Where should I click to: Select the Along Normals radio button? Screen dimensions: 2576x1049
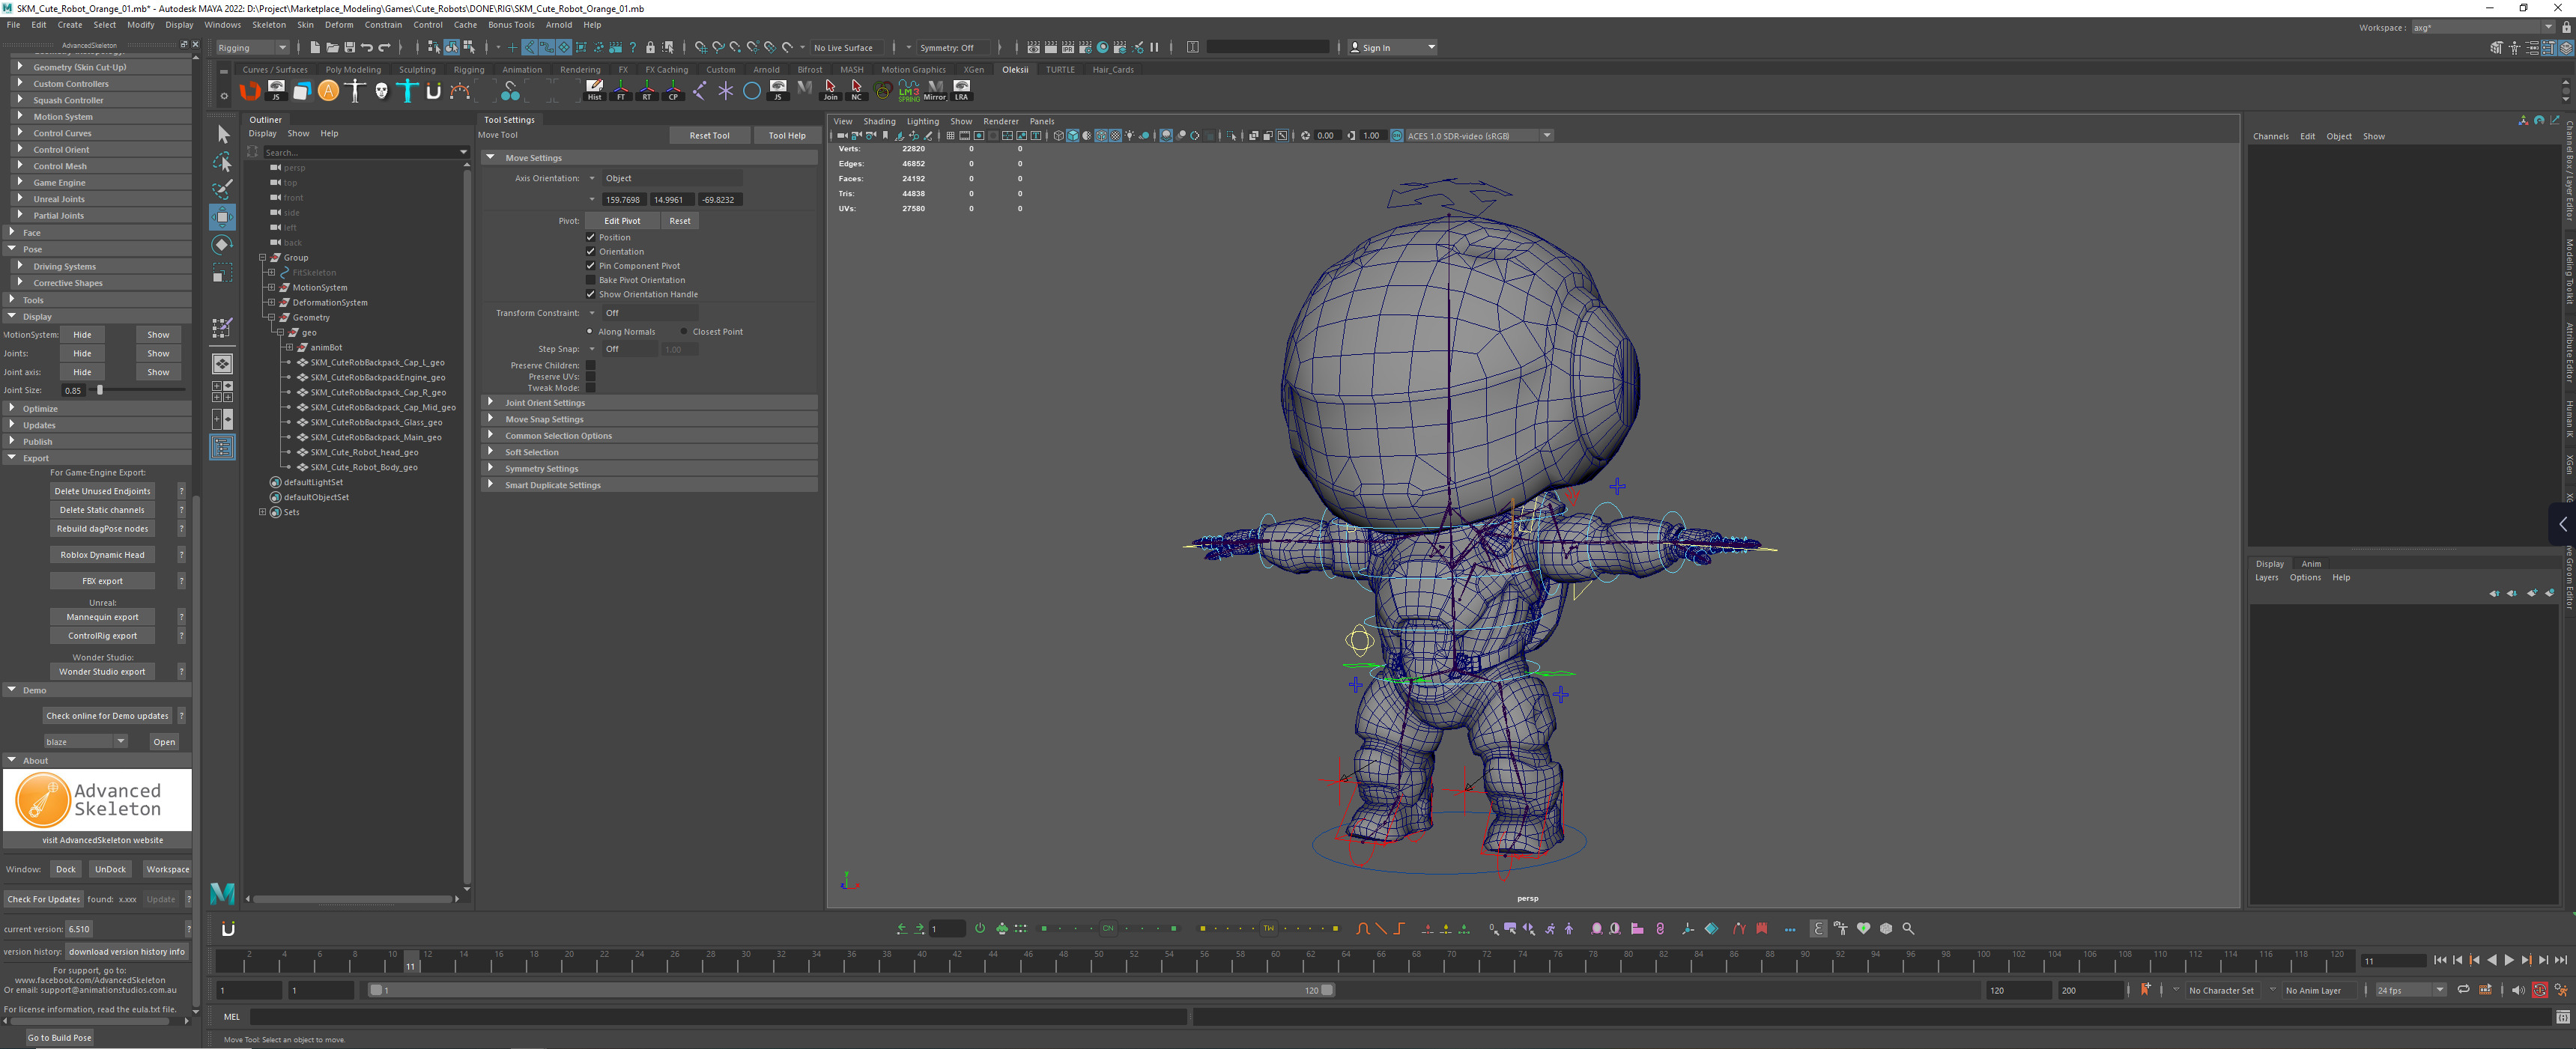590,331
